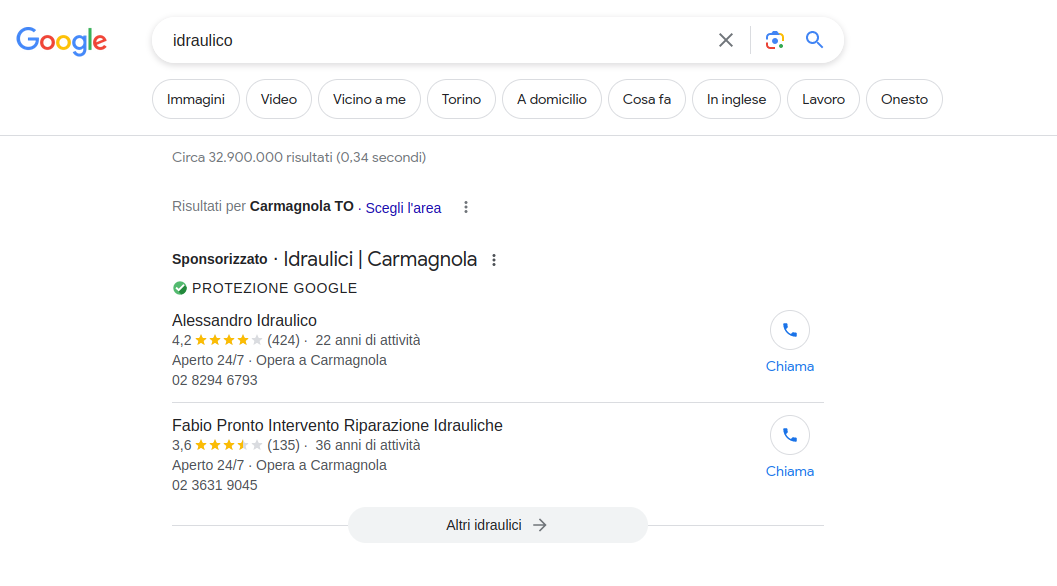This screenshot has width=1057, height=586.
Task: Select the Video filter chip
Action: coord(278,99)
